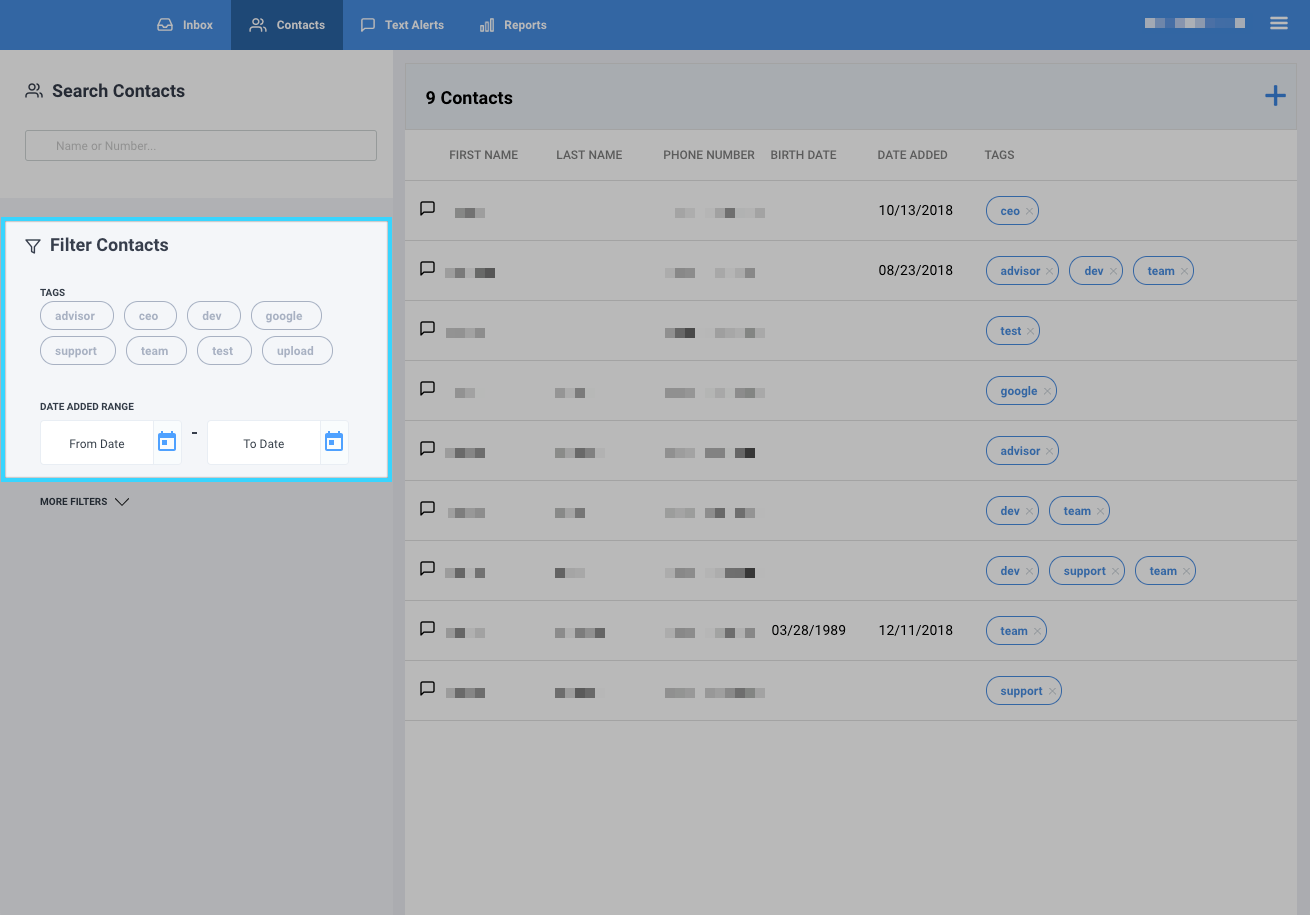Select the date added 08/23/2018
The width and height of the screenshot is (1310, 915).
point(915,270)
